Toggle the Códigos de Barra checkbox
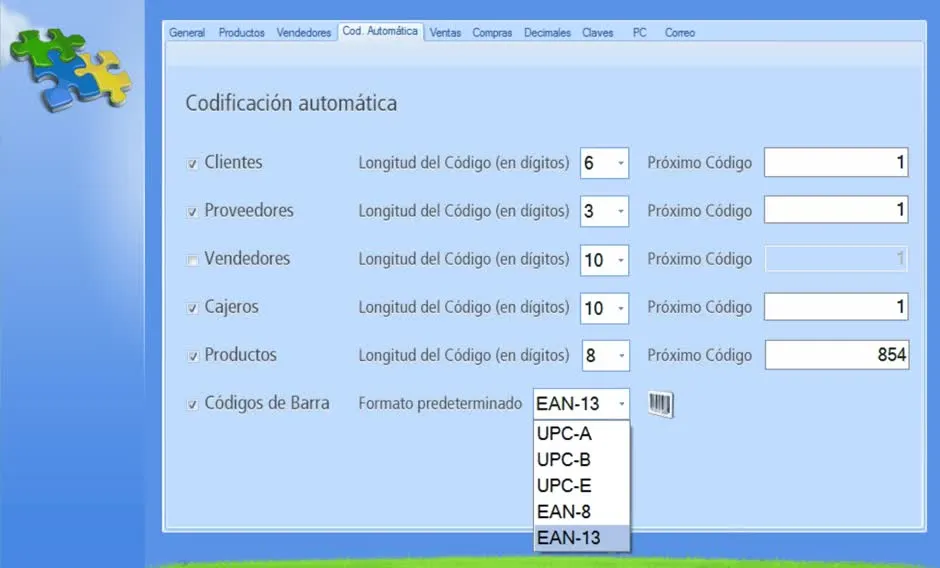Viewport: 940px width, 568px height. [192, 404]
